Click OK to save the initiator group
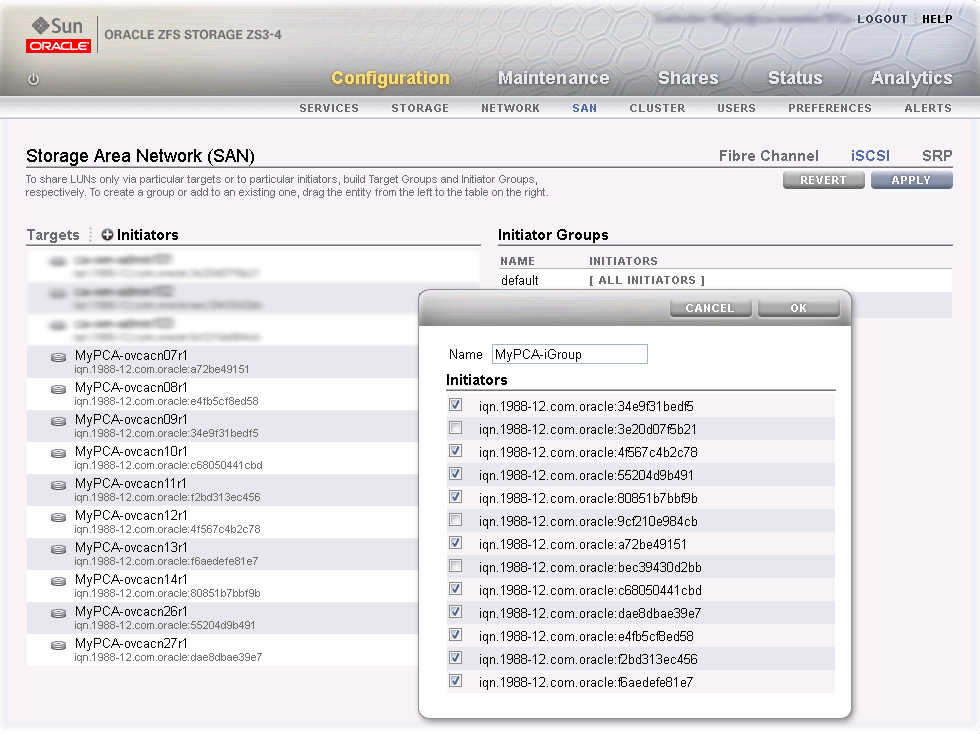980x734 pixels. coord(799,308)
